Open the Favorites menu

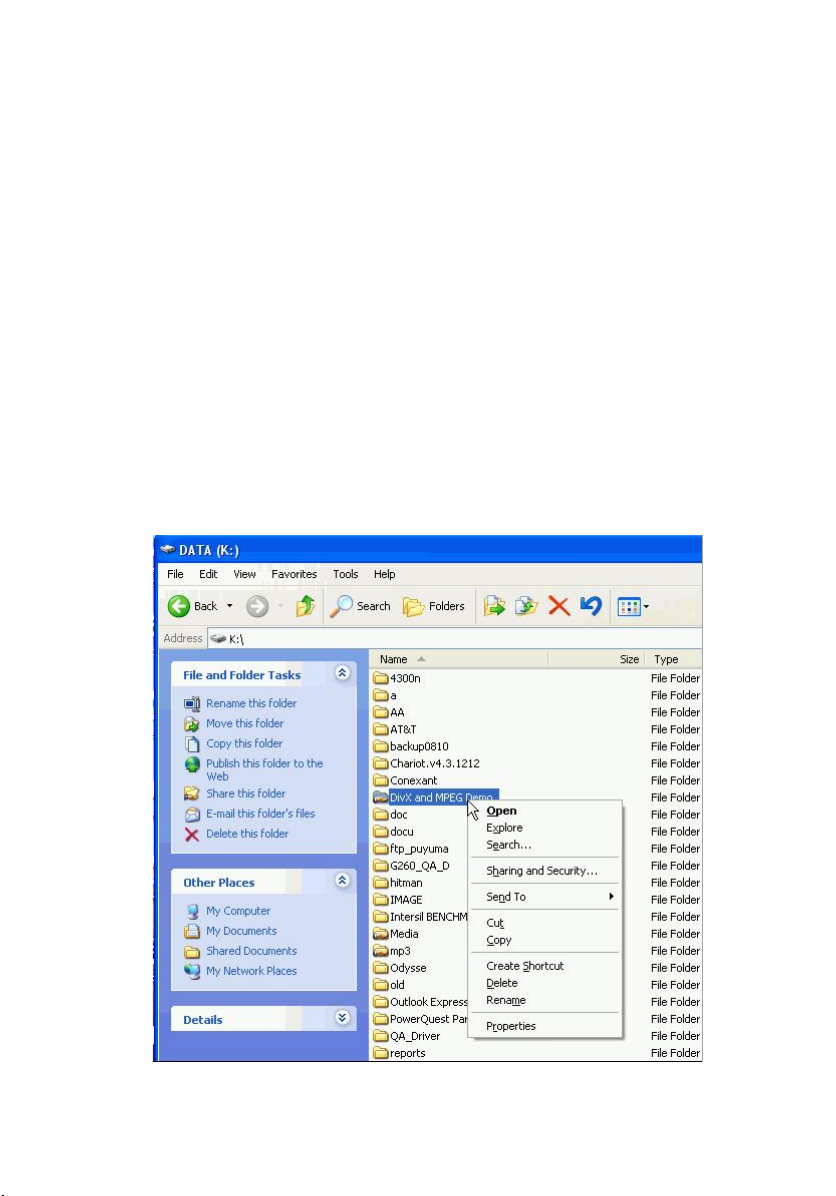pyautogui.click(x=294, y=574)
